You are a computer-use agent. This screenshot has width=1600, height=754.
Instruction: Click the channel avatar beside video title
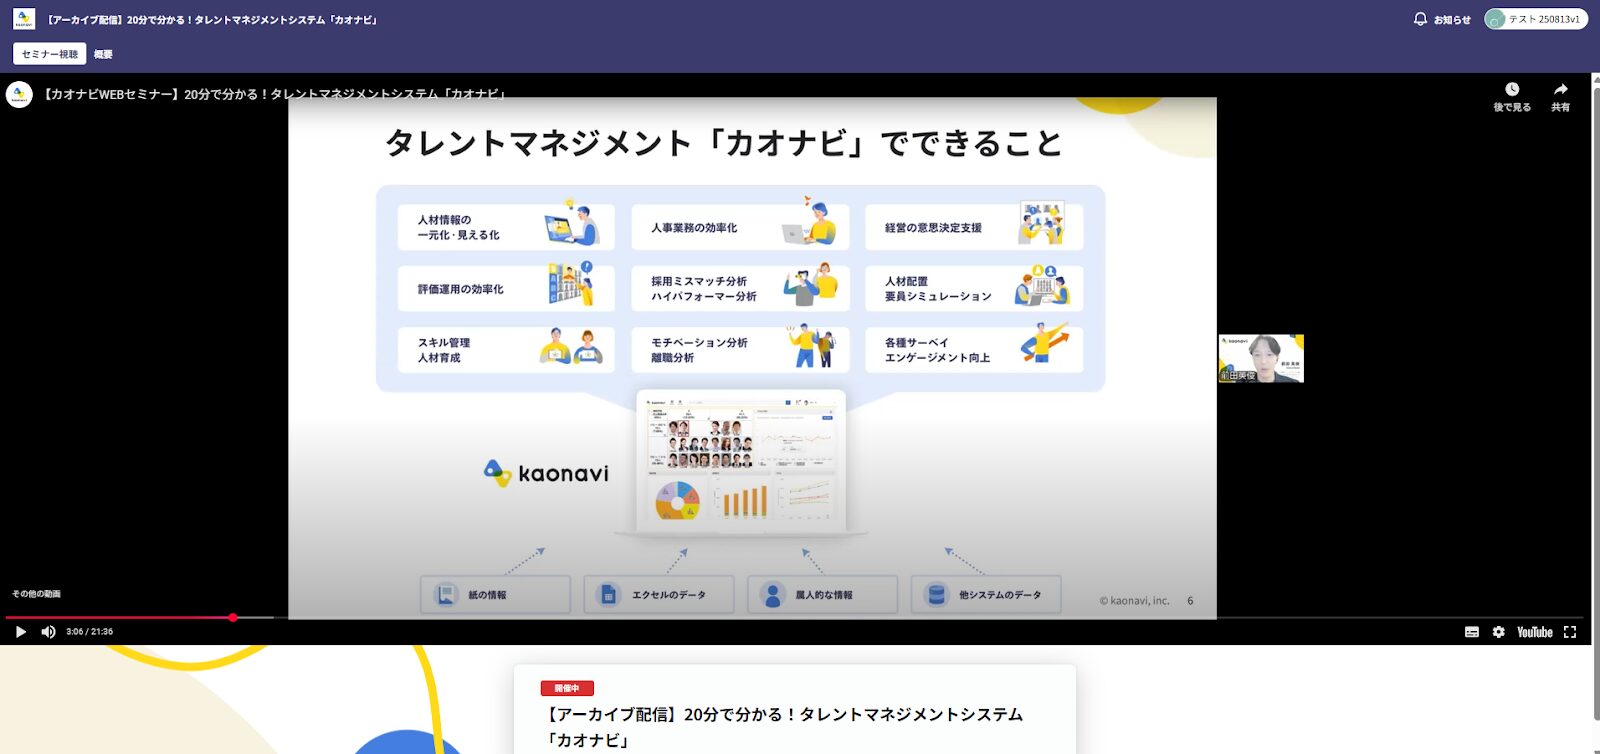click(19, 95)
